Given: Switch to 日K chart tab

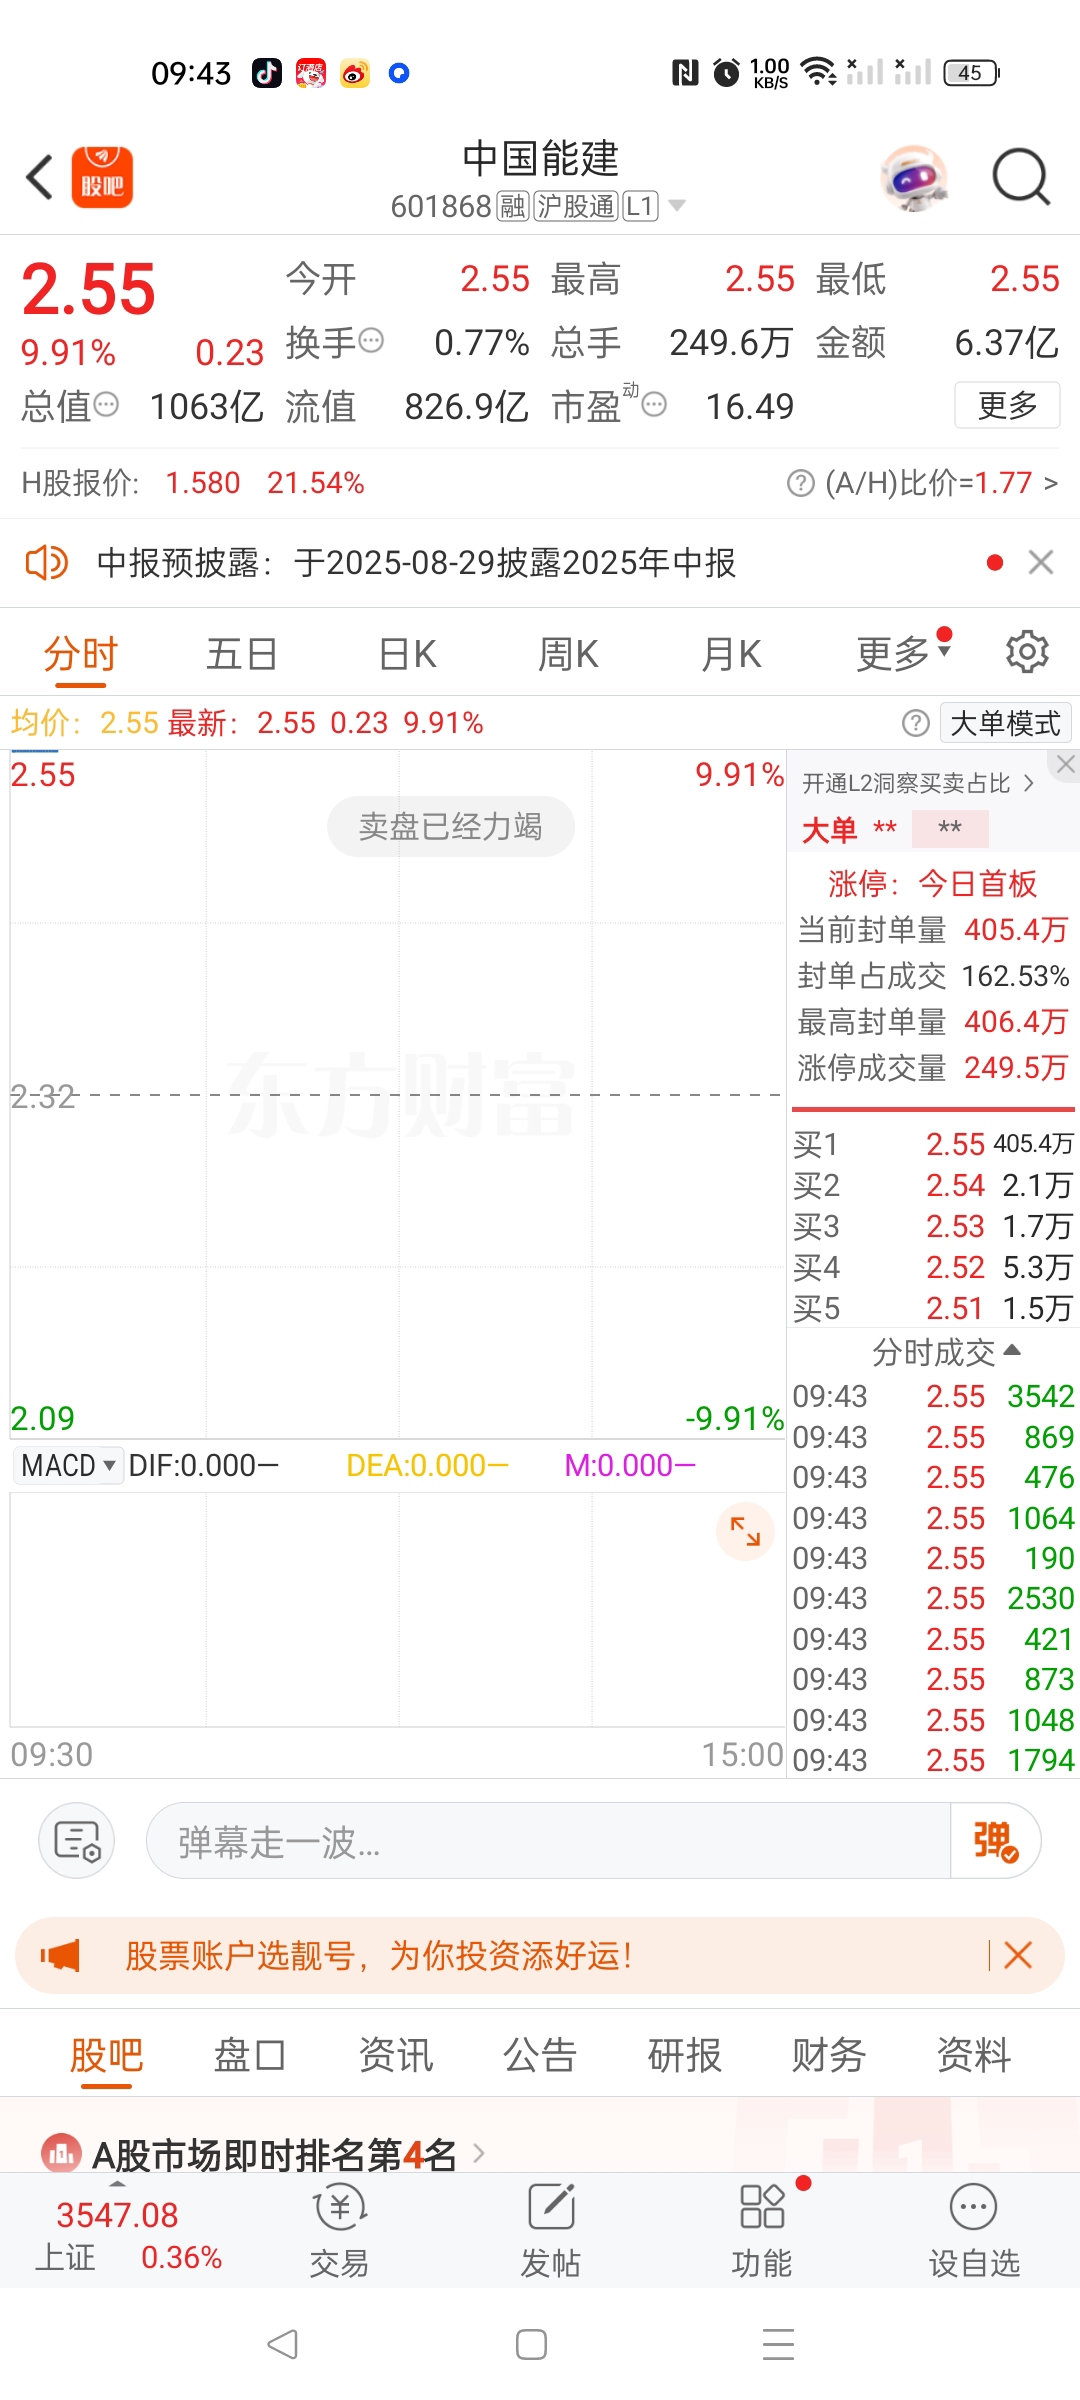Looking at the screenshot, I should [x=408, y=655].
